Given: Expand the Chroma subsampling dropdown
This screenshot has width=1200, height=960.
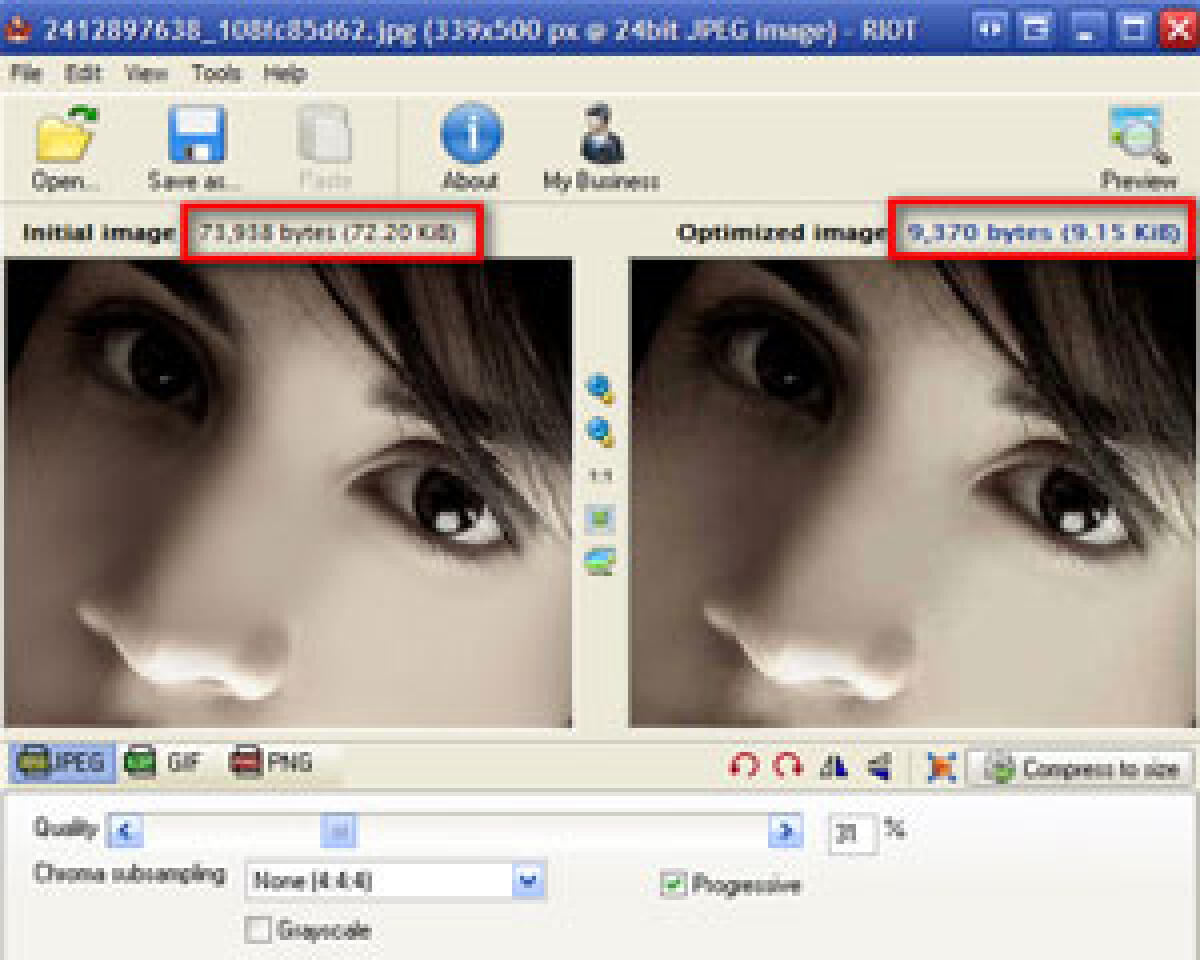Looking at the screenshot, I should tap(529, 881).
